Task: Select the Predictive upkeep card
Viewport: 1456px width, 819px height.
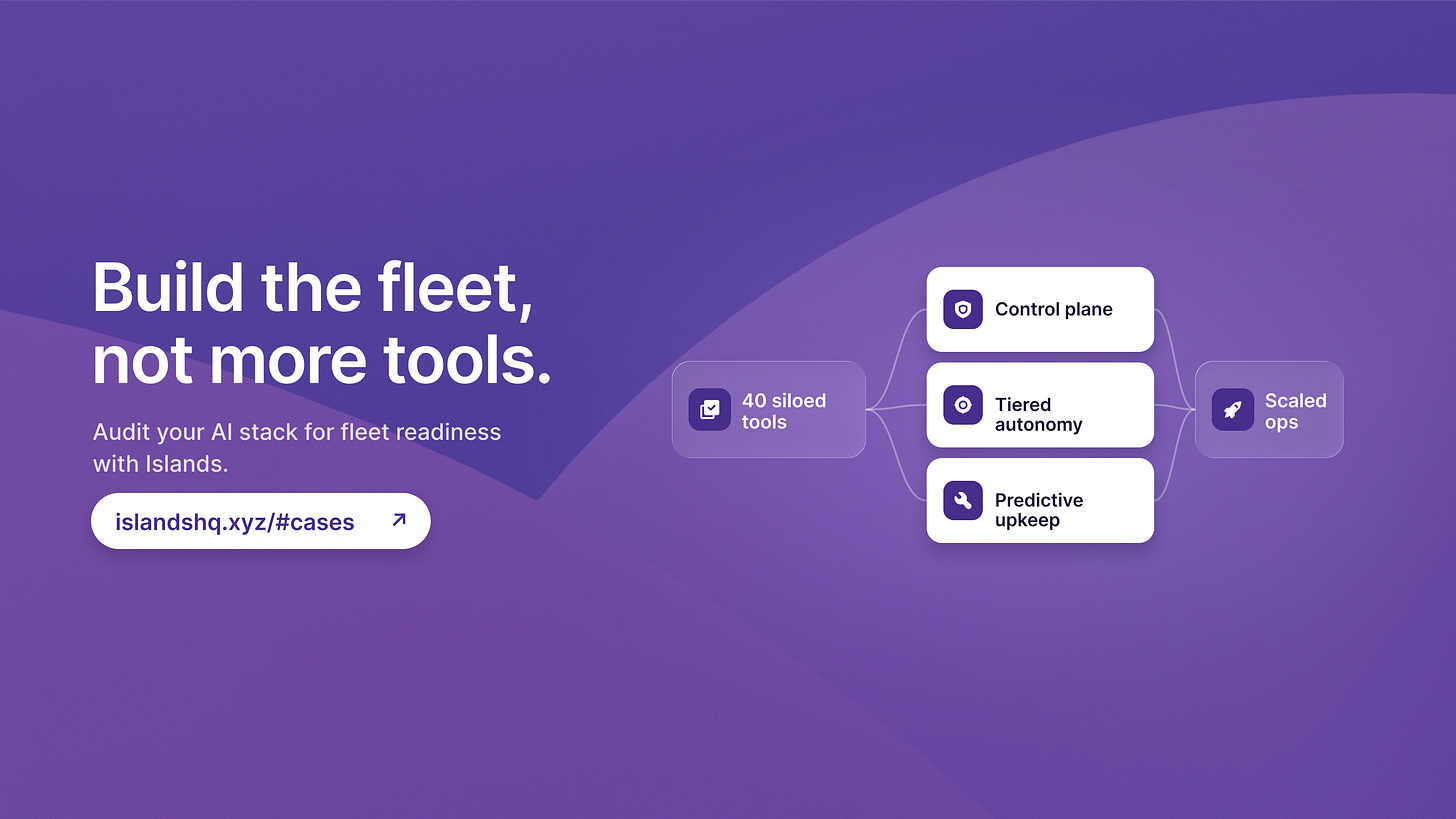Action: tap(1040, 500)
